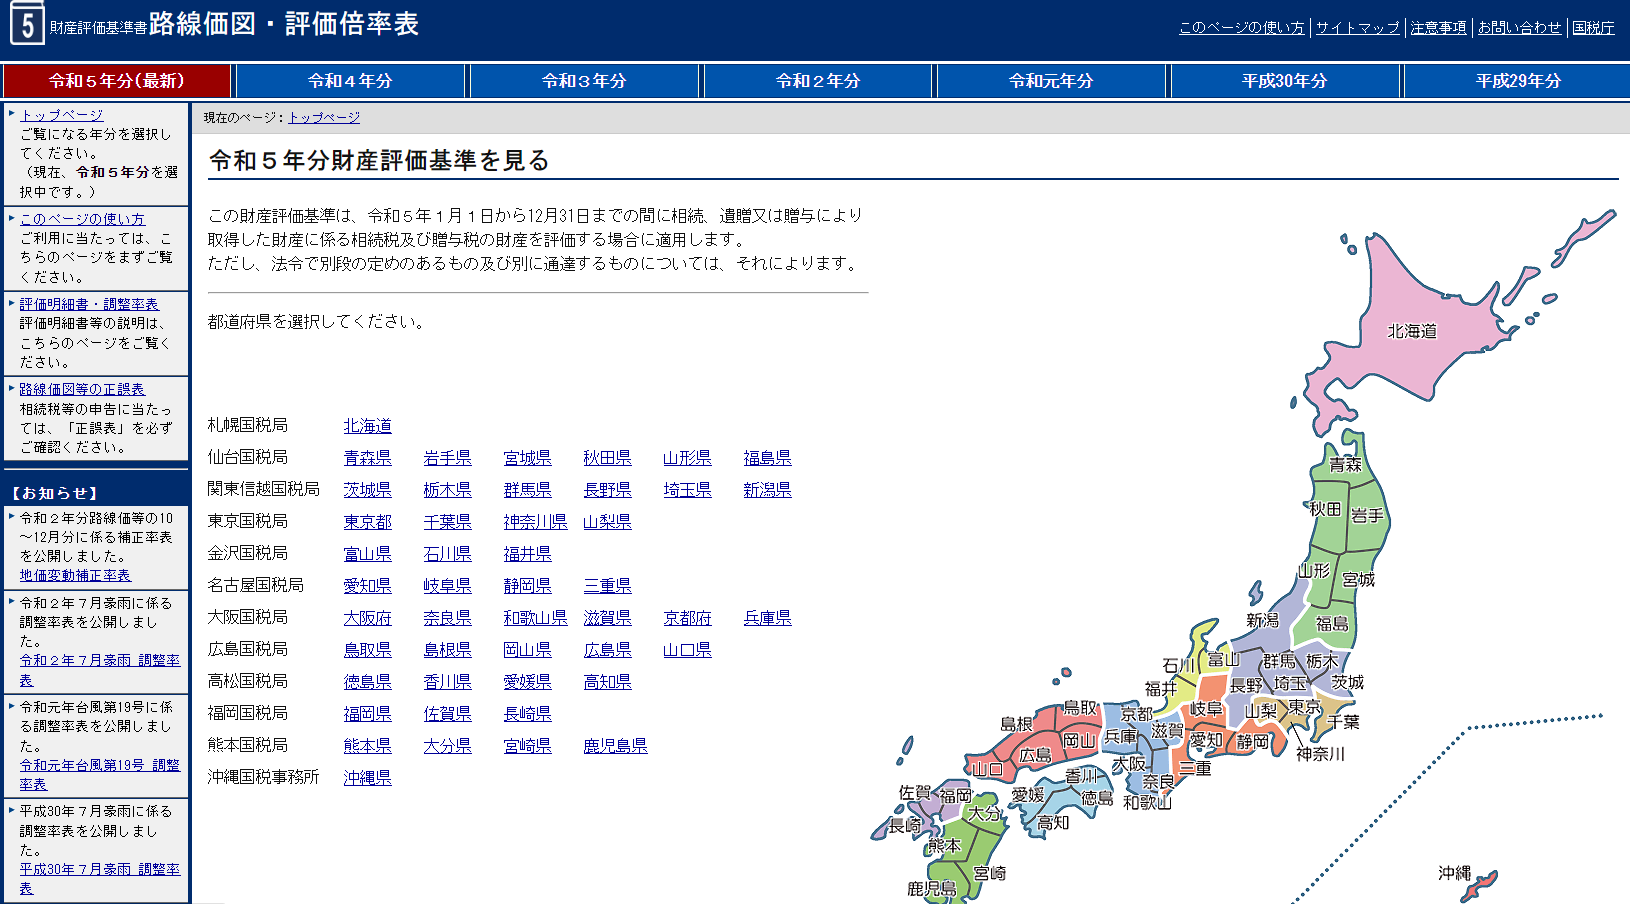Open the お問い合わせ link
The image size is (1630, 904).
pos(1519,28)
